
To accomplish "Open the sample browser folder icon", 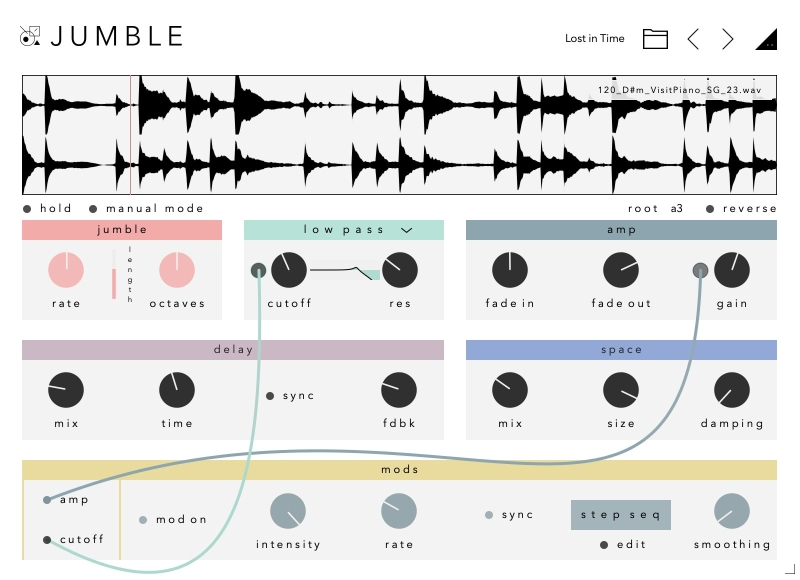I will 655,38.
